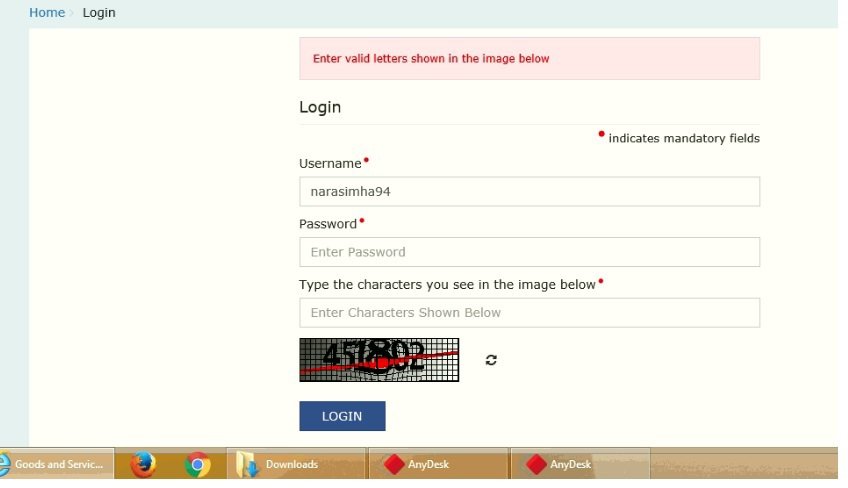
Task: Click the Login breadcrumb item
Action: tap(99, 13)
